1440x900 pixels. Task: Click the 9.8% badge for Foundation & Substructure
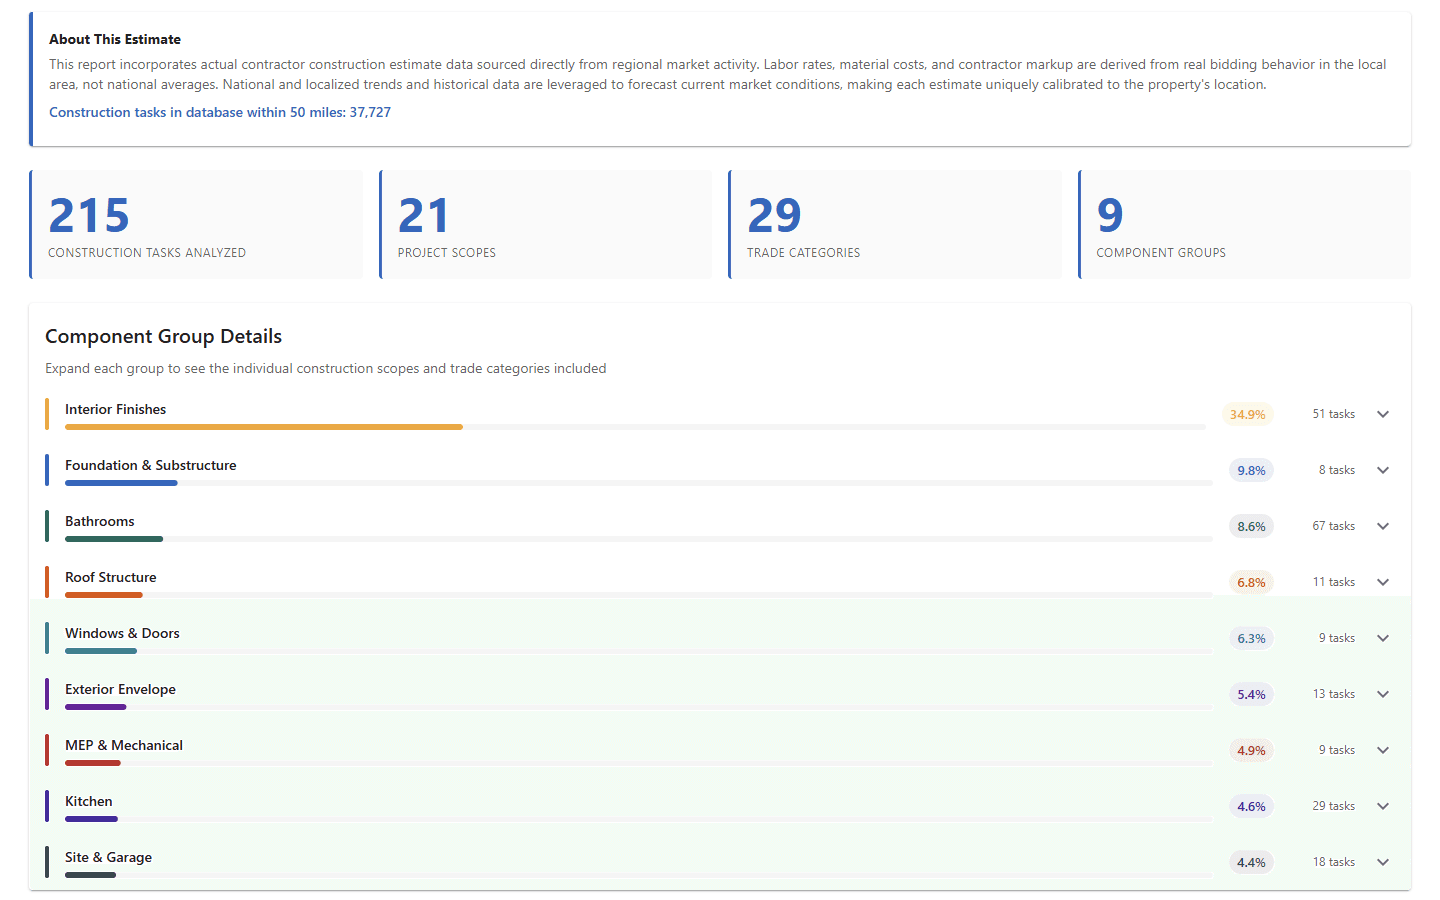click(1251, 469)
